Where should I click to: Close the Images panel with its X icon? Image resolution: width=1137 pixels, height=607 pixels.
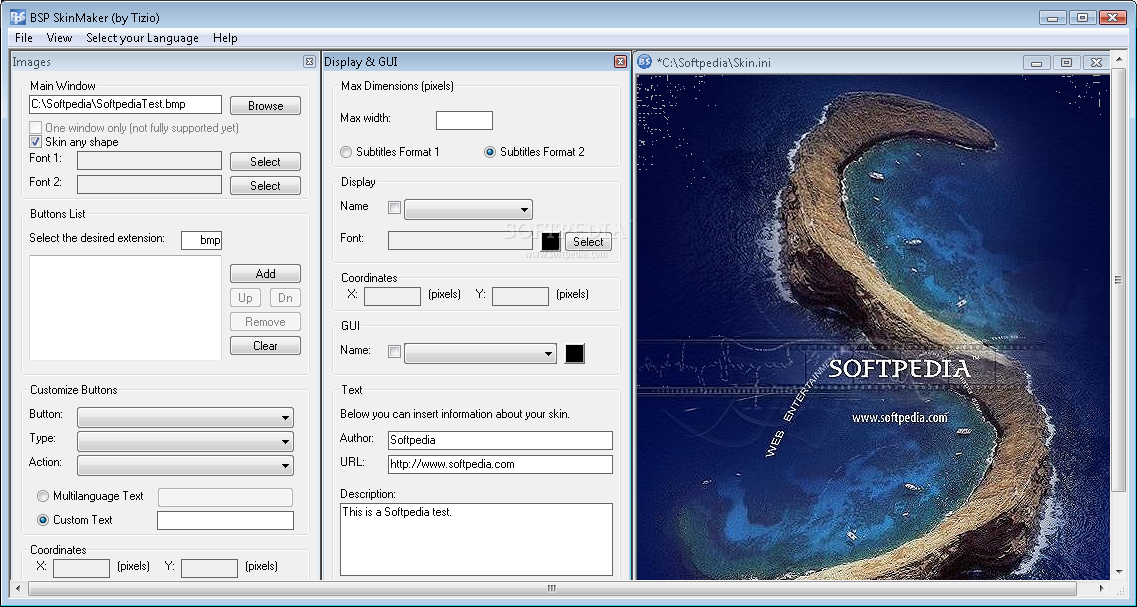pos(310,62)
